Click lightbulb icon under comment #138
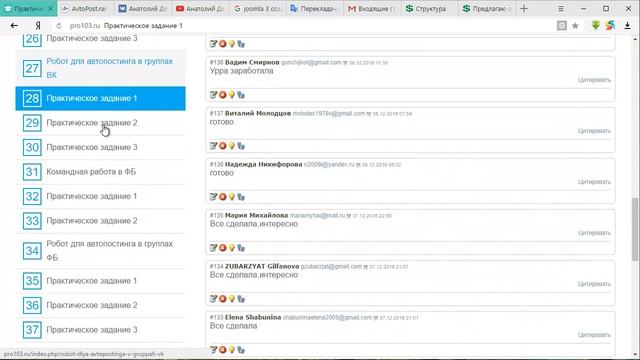 (232, 95)
